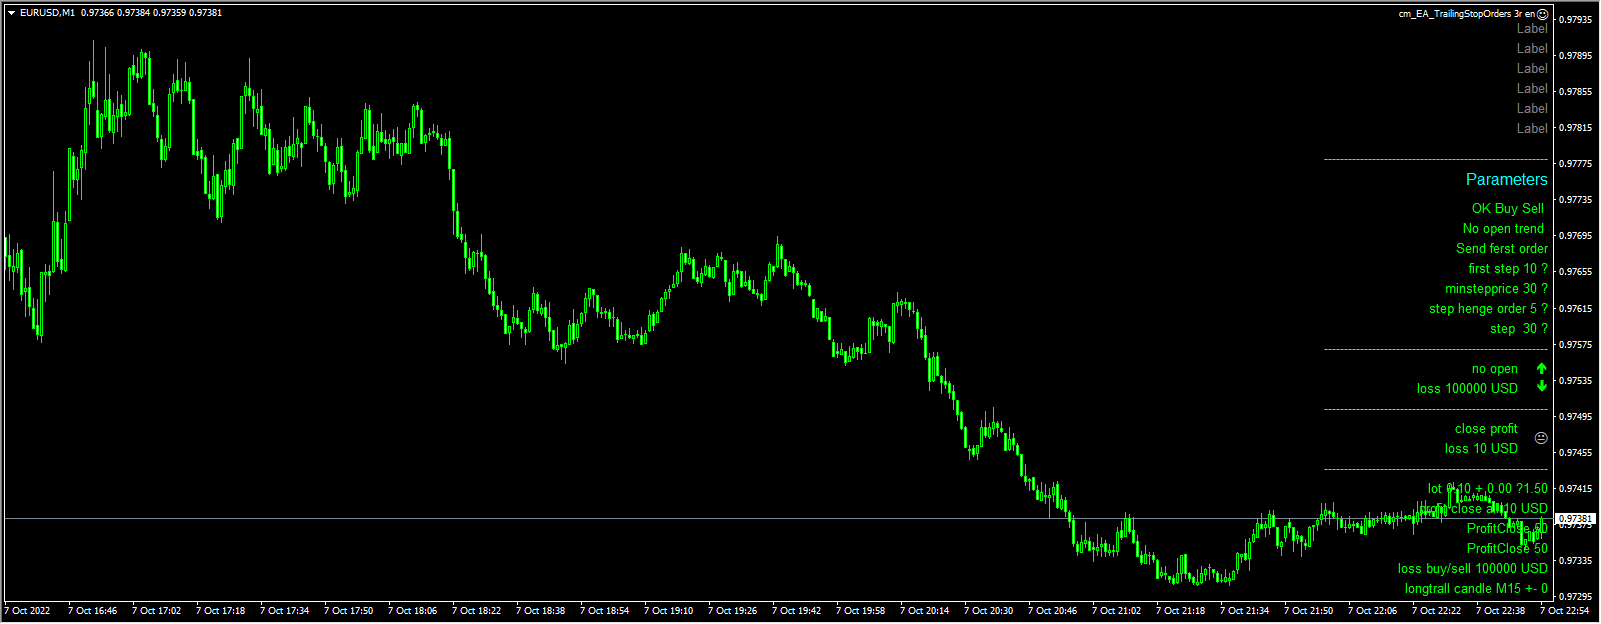
Task: Click the 0.97935 level on the price scale
Action: click(1576, 19)
